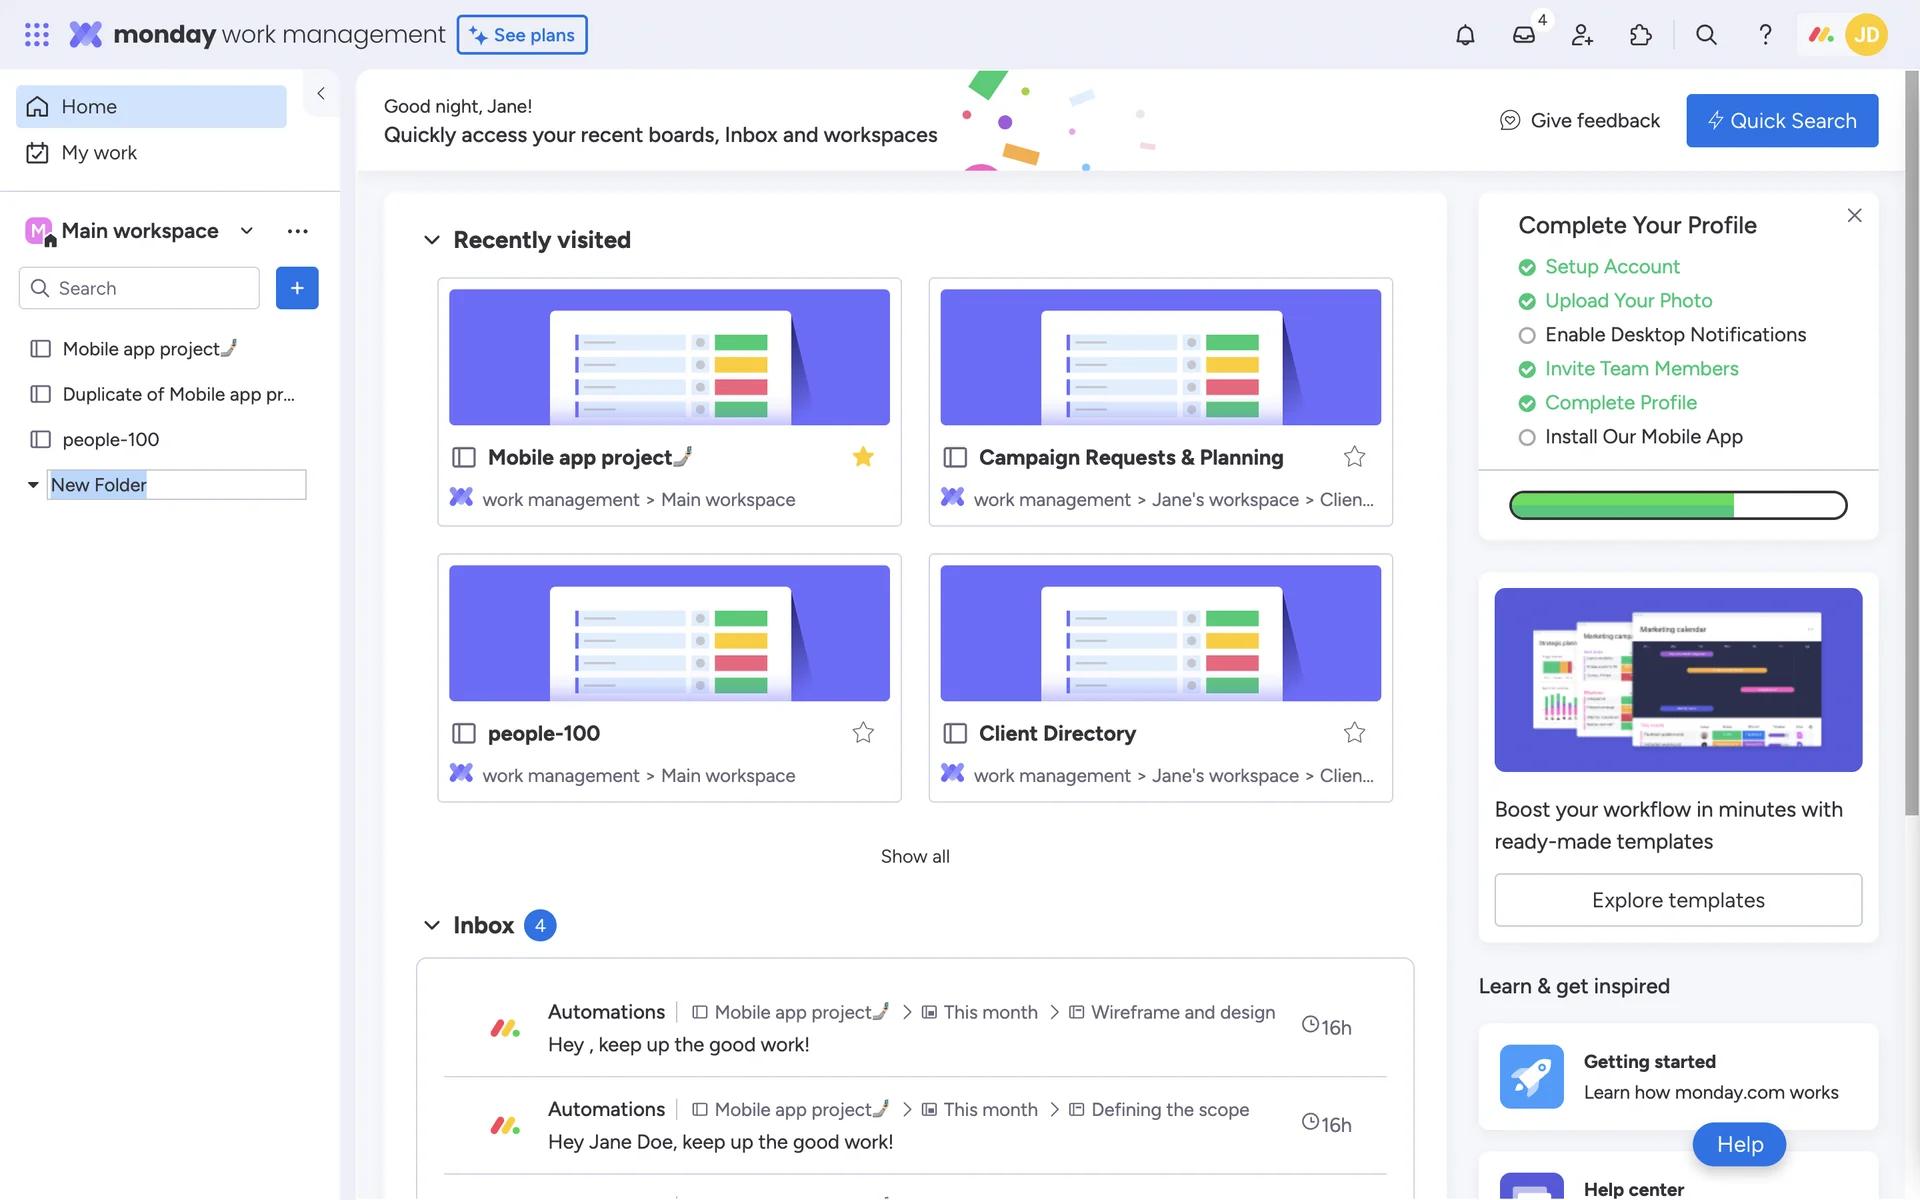Image resolution: width=1920 pixels, height=1200 pixels.
Task: Star the Campaign Requests & Planning board
Action: click(x=1354, y=457)
